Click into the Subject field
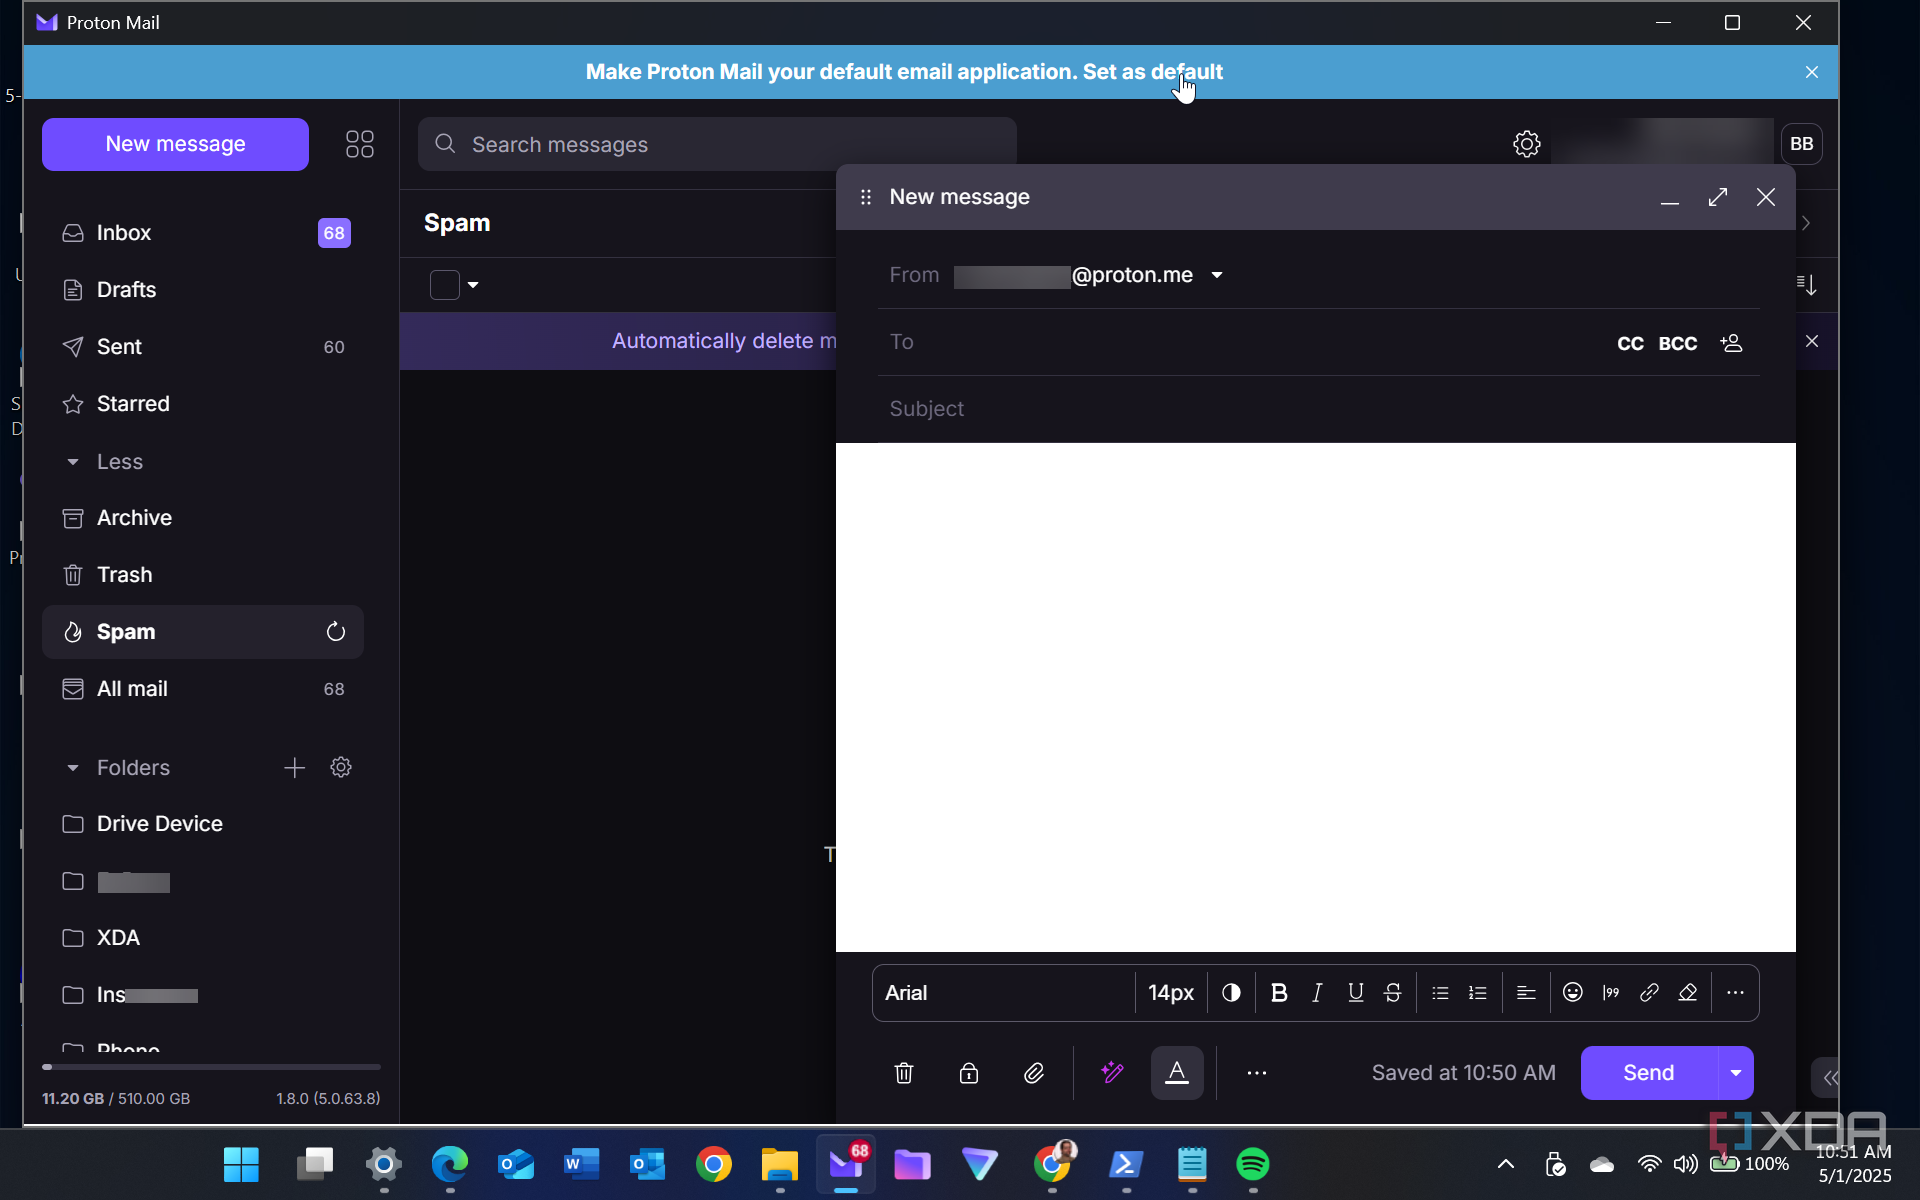1920x1200 pixels. point(1318,409)
